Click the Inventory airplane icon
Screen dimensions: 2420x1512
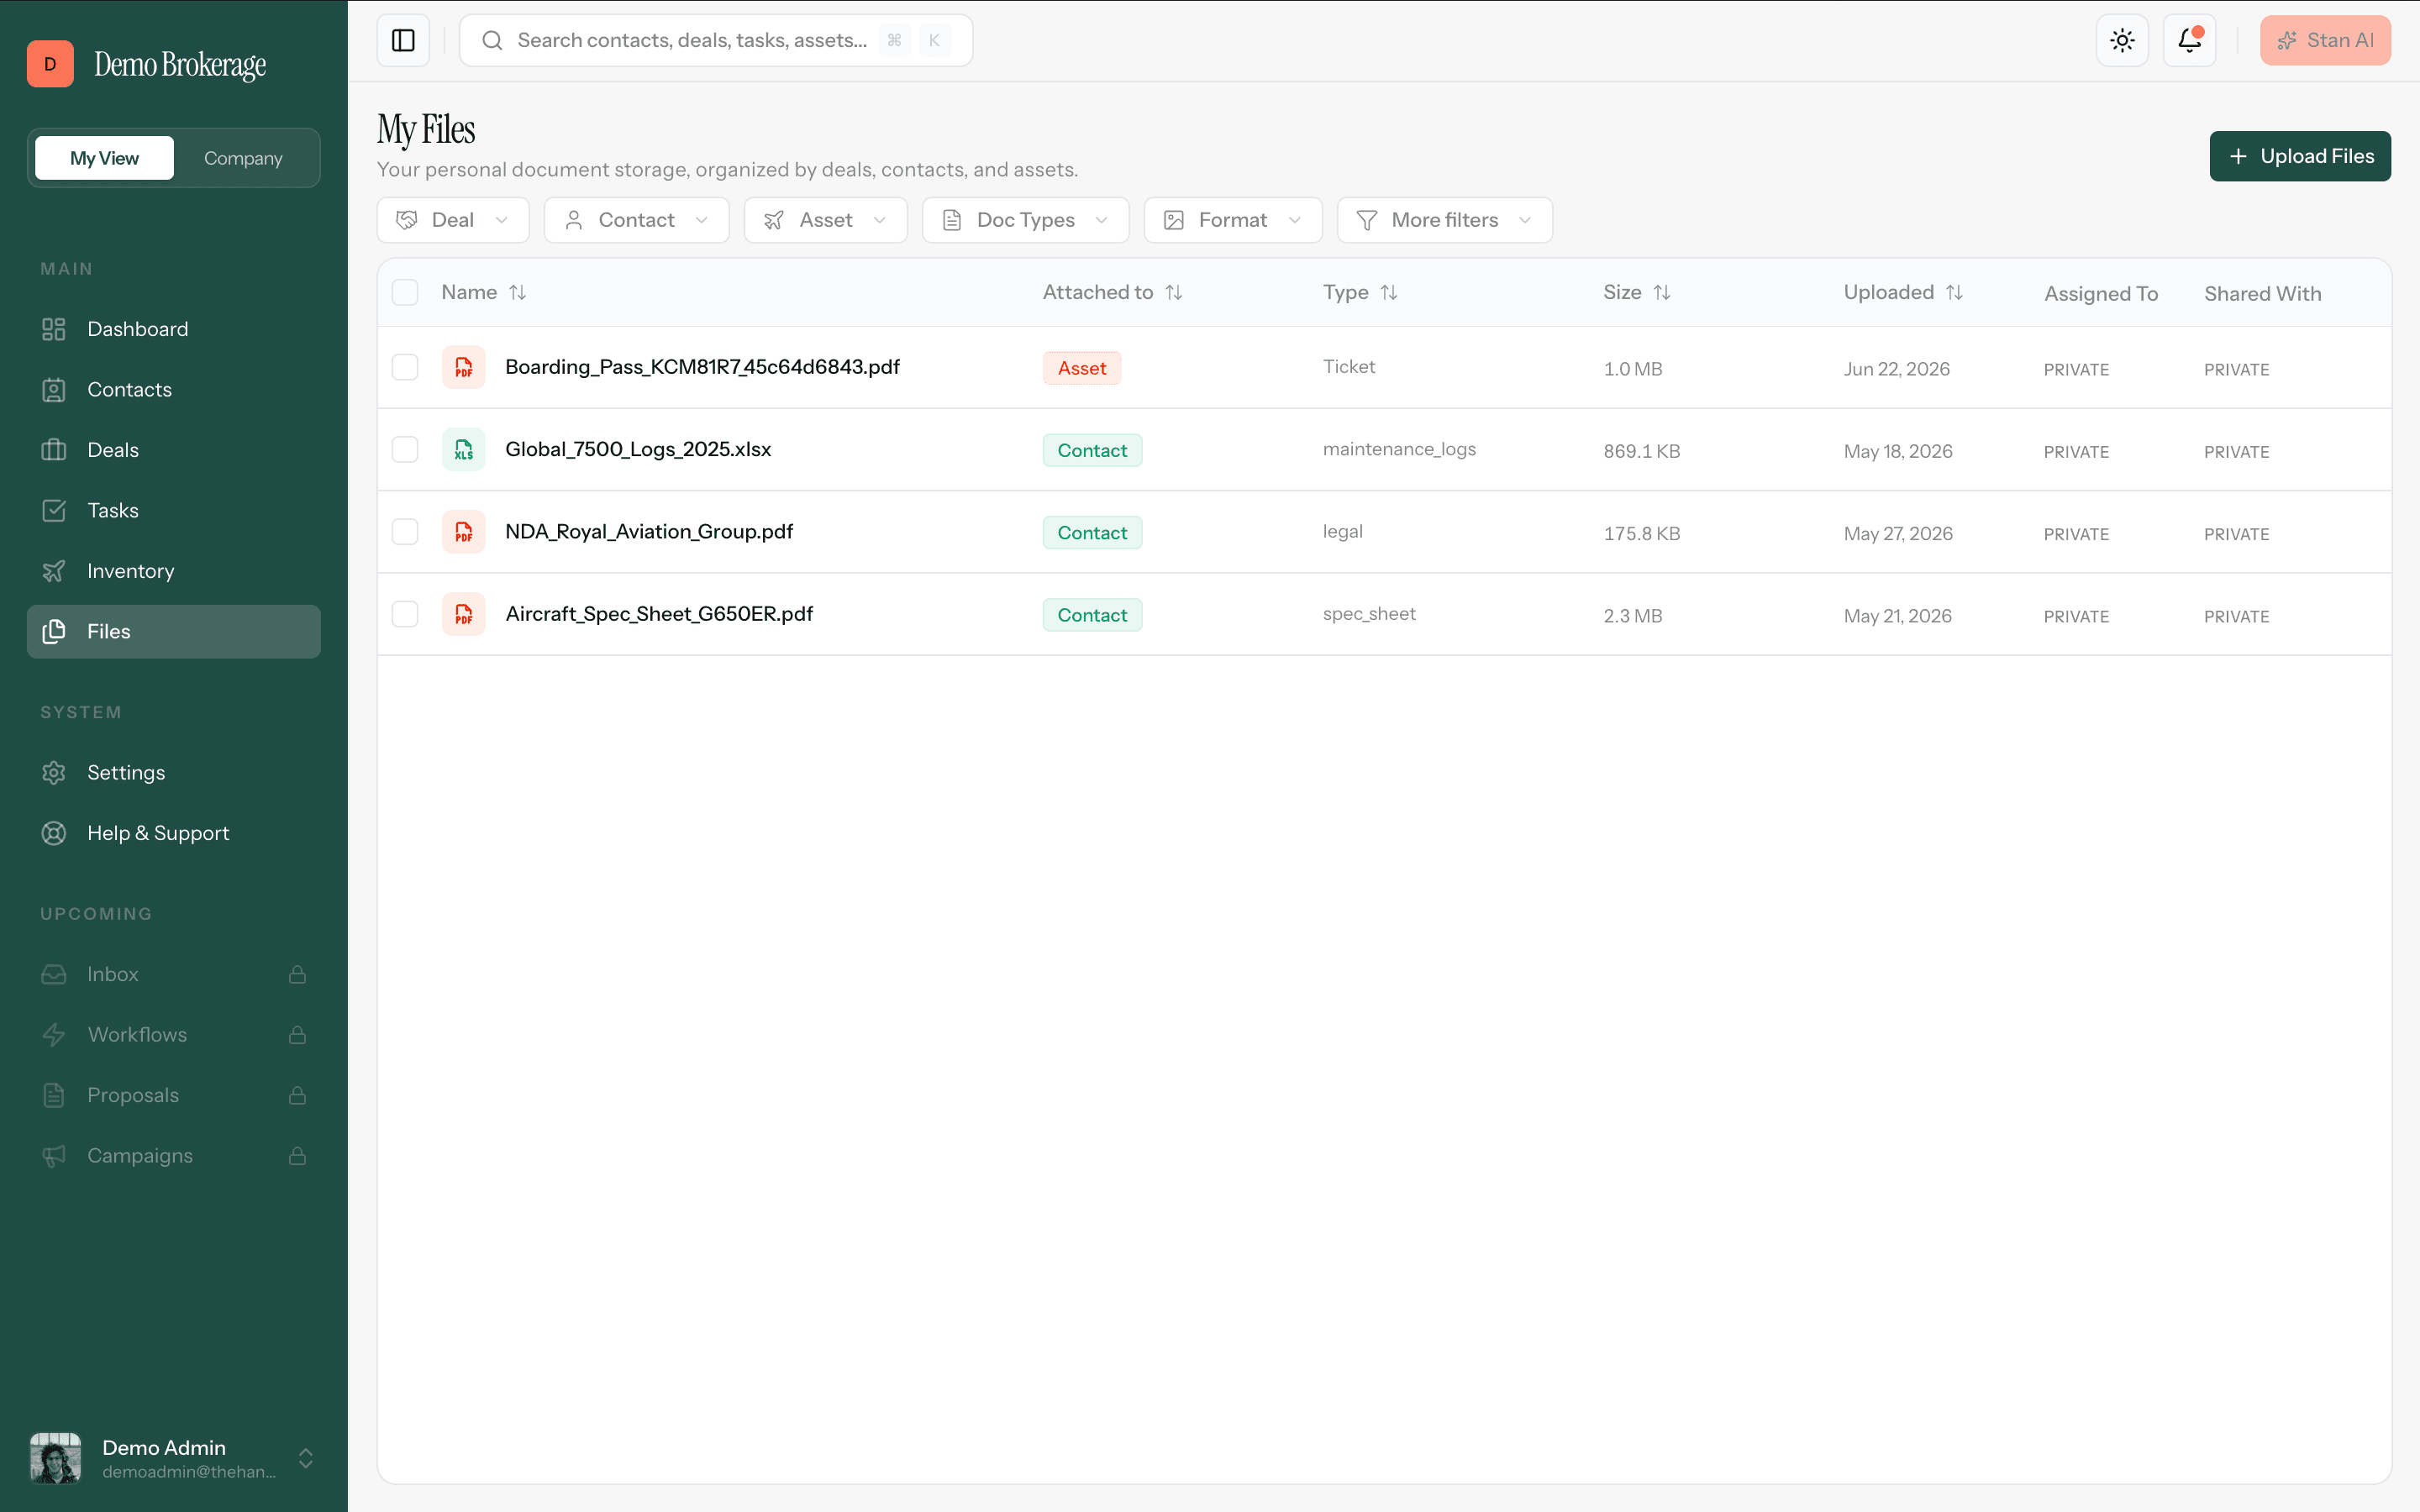coord(54,571)
